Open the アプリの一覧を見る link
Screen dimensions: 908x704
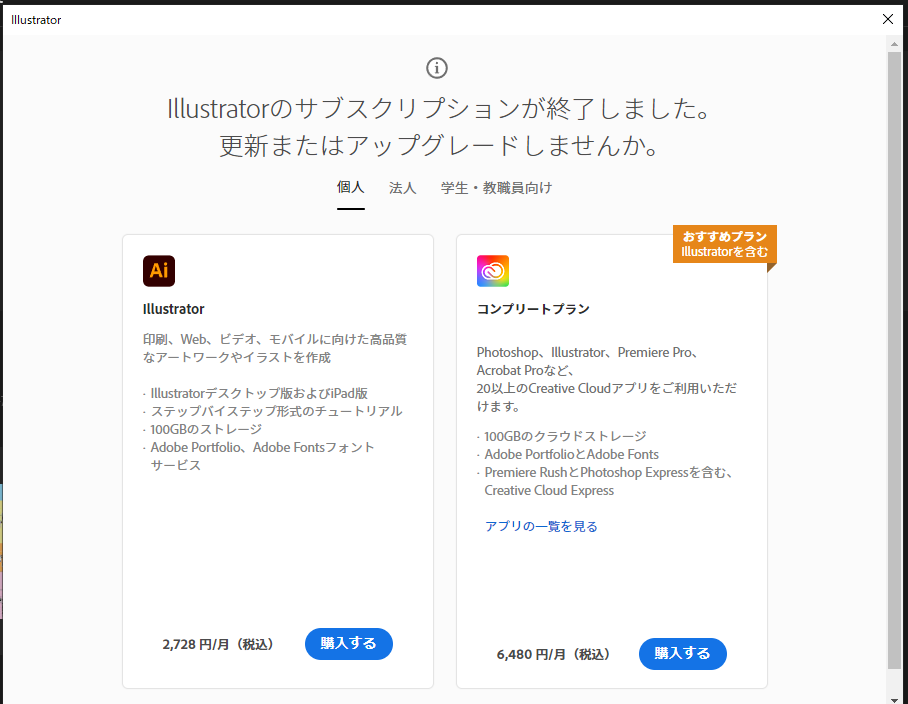pos(541,526)
